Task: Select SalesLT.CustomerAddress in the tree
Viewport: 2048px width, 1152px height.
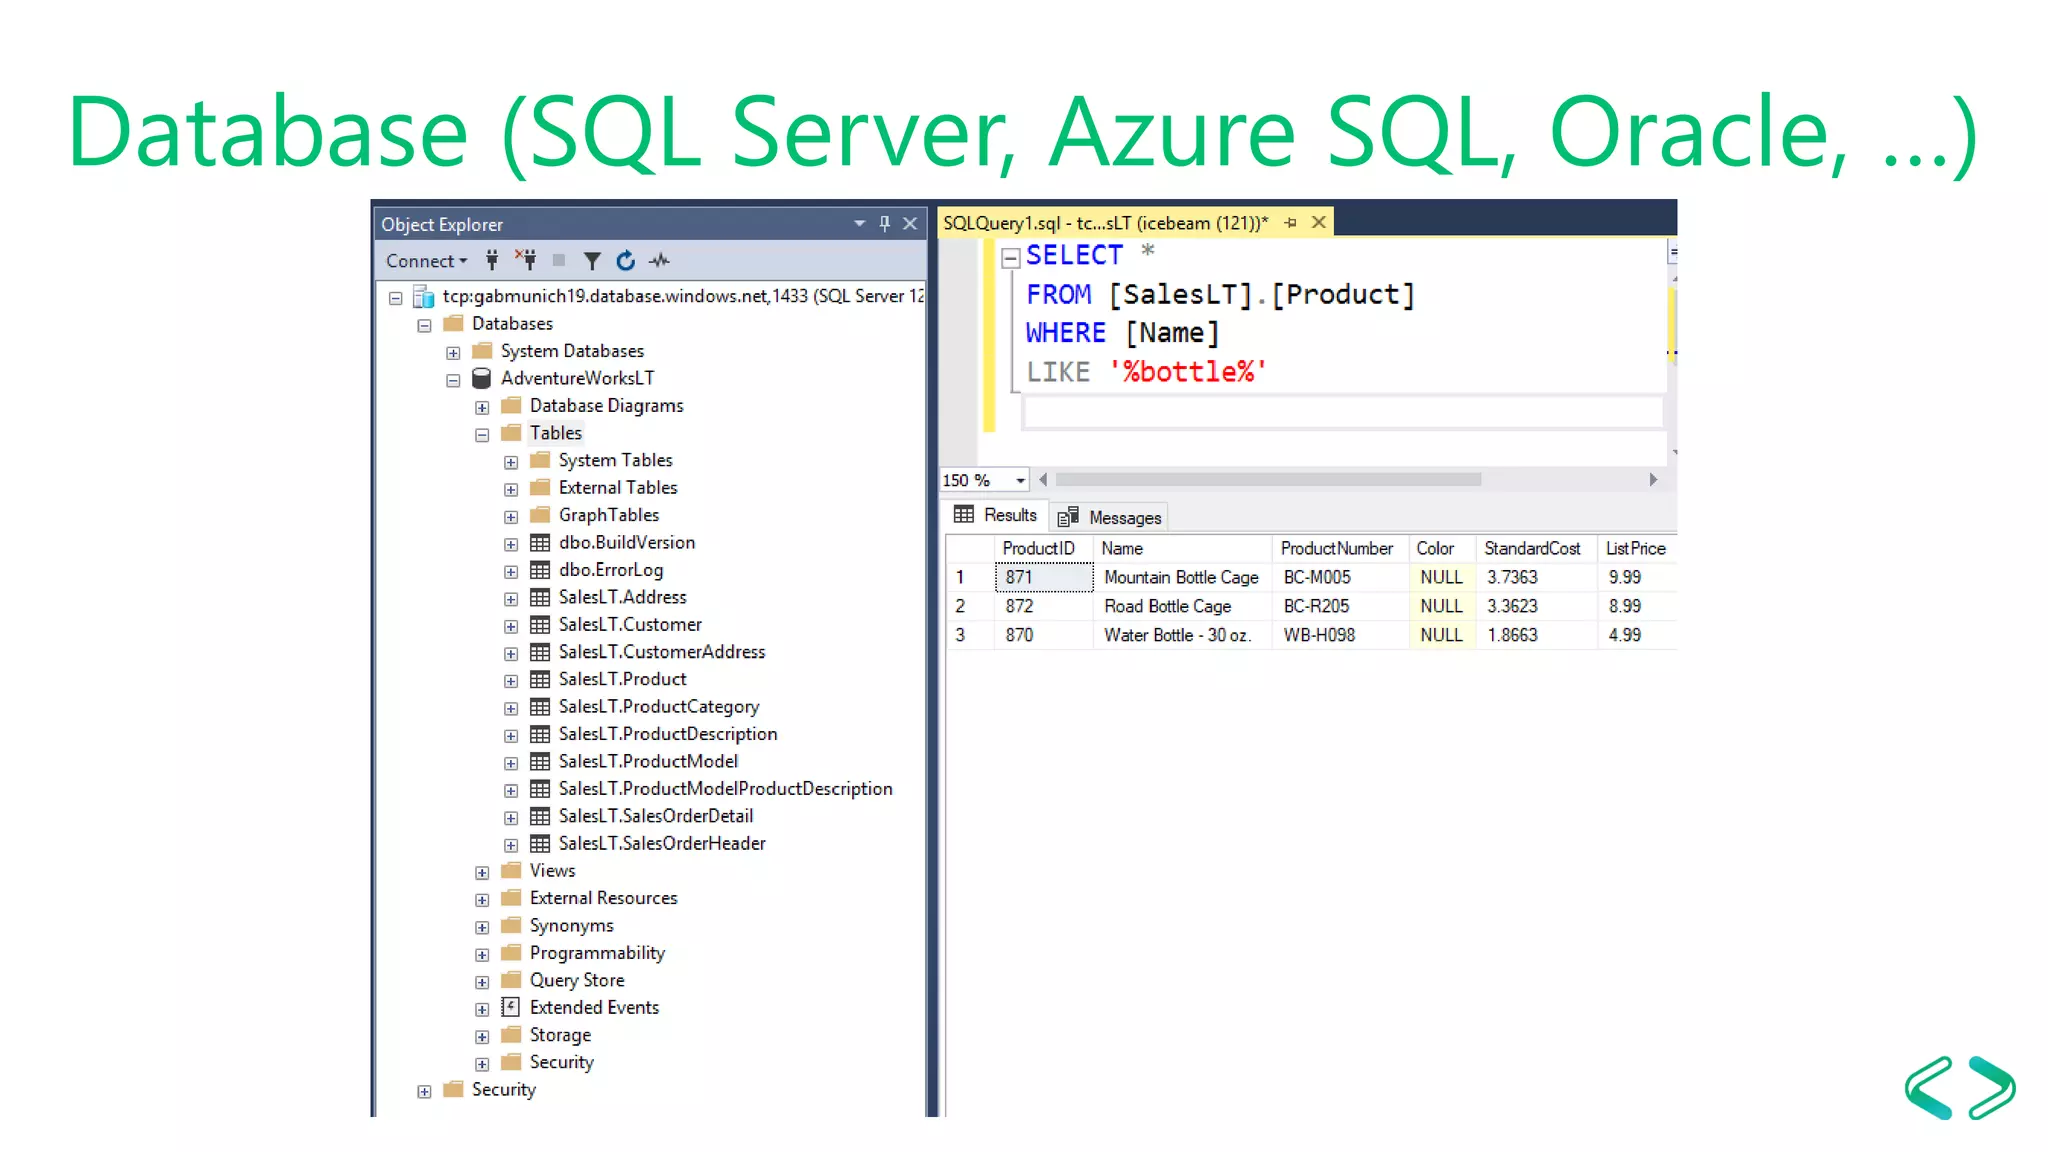Action: [x=661, y=652]
